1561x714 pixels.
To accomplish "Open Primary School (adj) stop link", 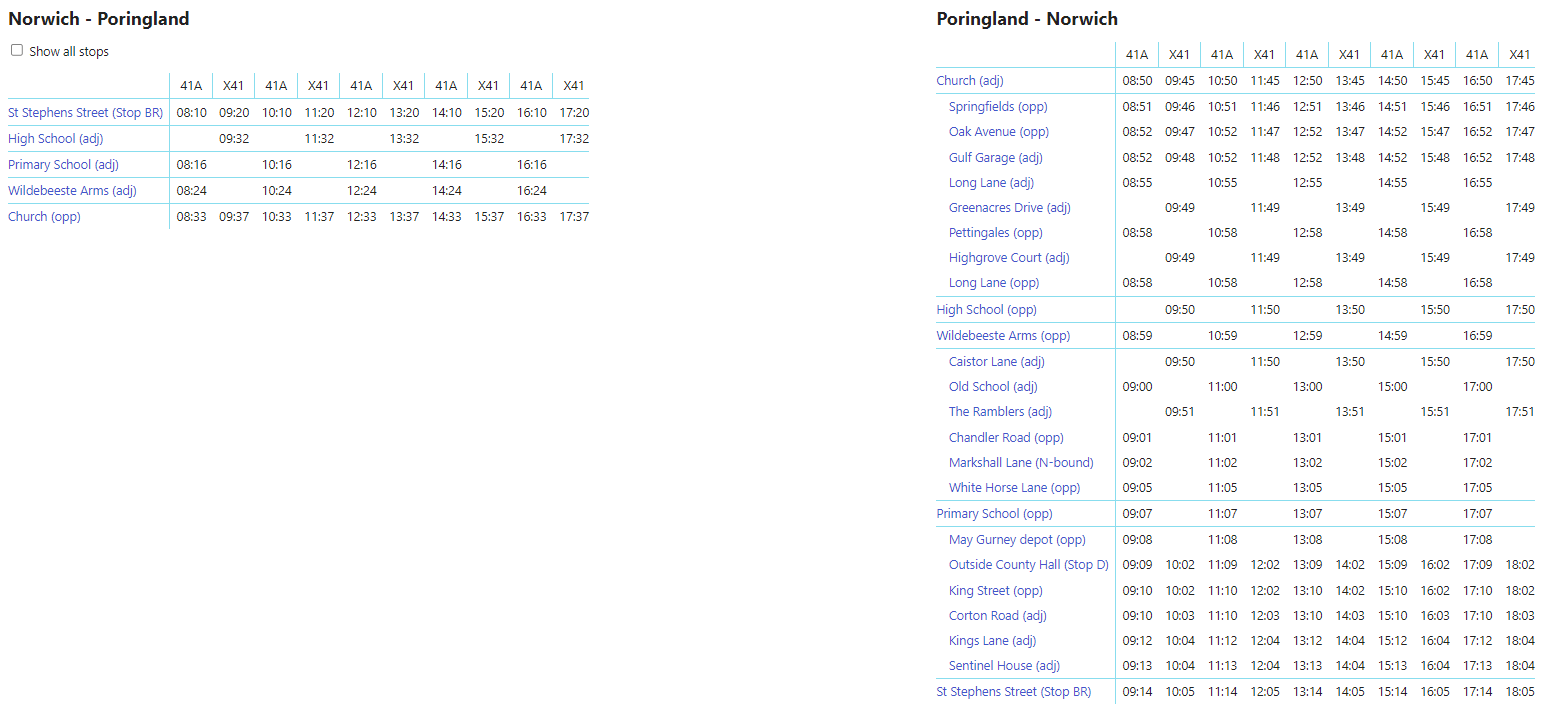I will (x=63, y=165).
